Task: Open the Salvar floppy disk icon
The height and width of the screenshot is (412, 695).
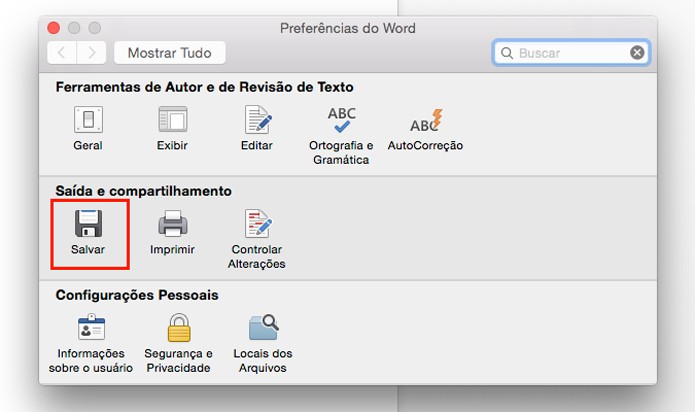Action: pos(88,223)
